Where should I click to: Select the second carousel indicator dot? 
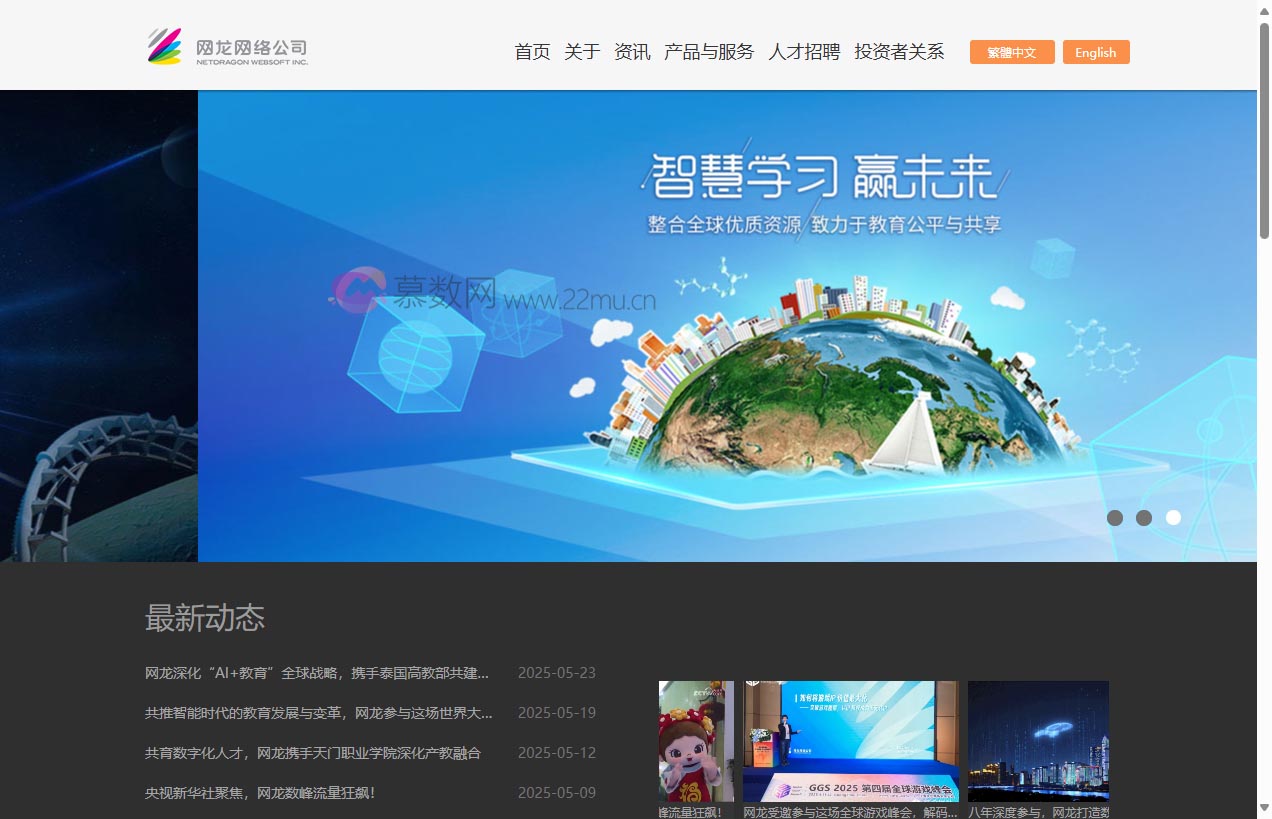[x=1144, y=518]
